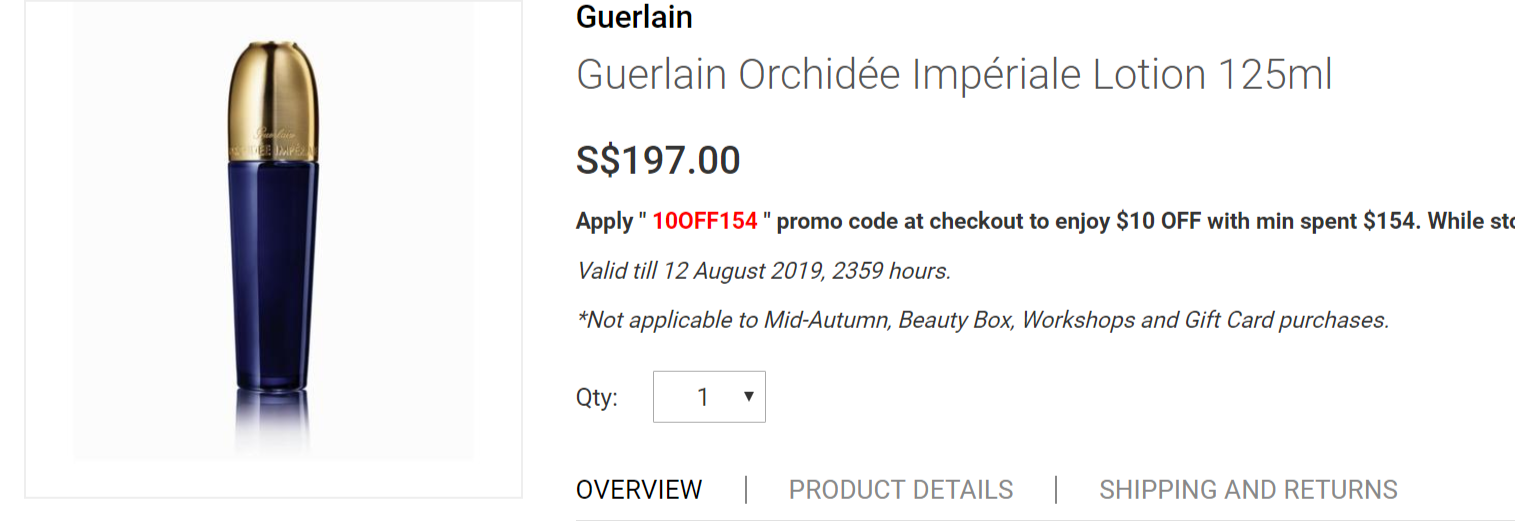1515x521 pixels.
Task: Click the 'Not applicable to Mid-Autumn' note
Action: click(x=983, y=320)
